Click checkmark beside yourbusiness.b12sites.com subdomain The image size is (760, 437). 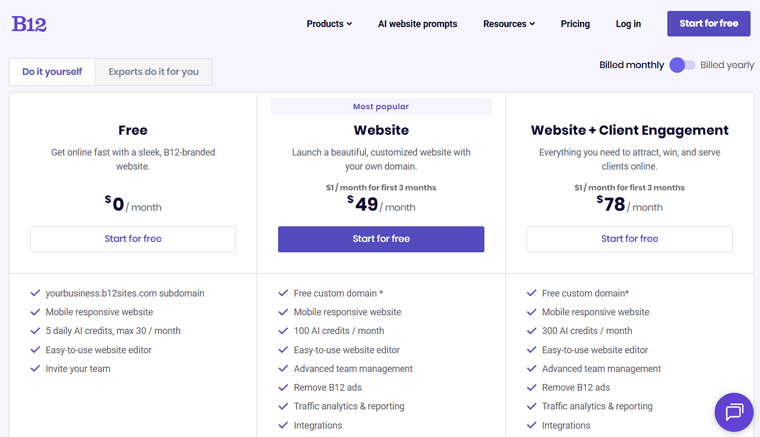click(x=35, y=293)
